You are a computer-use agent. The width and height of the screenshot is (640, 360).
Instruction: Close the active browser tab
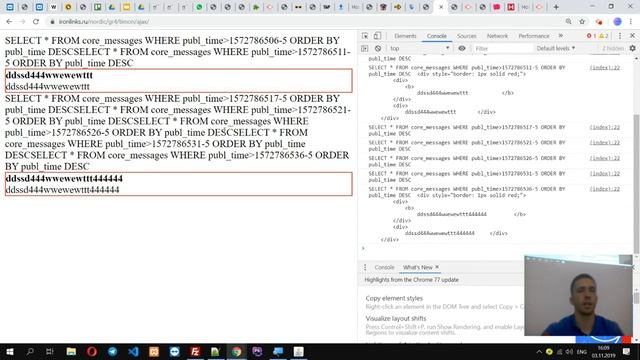(441, 7)
